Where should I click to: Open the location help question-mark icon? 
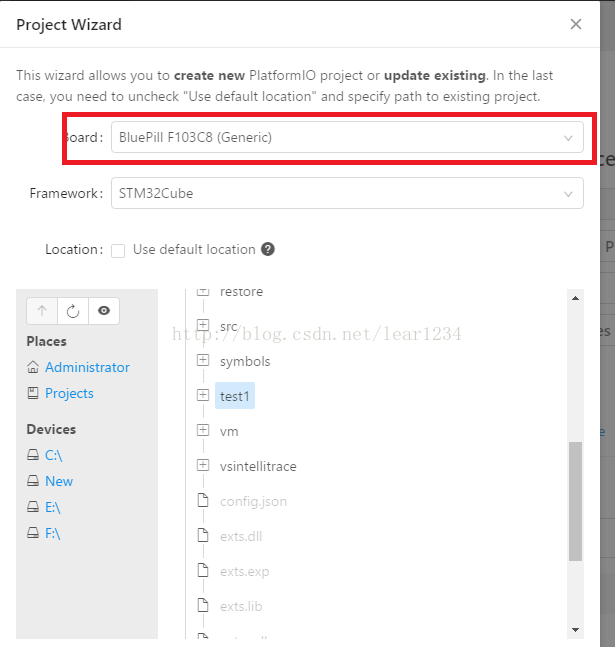[268, 249]
